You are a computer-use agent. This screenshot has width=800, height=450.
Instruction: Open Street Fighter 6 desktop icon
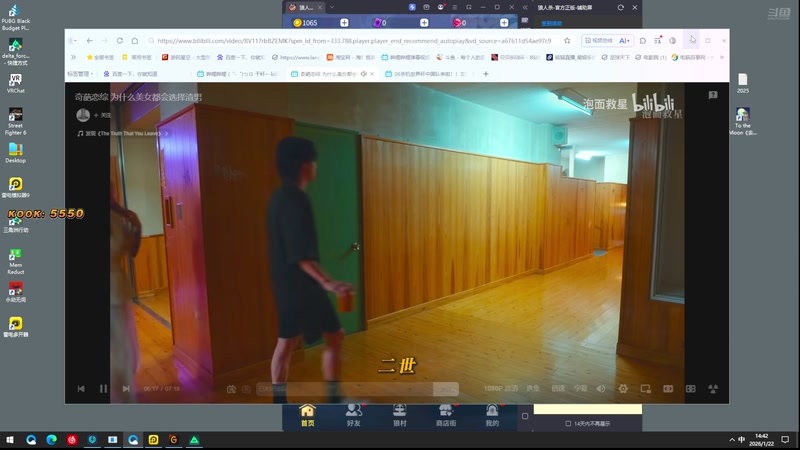[15, 121]
